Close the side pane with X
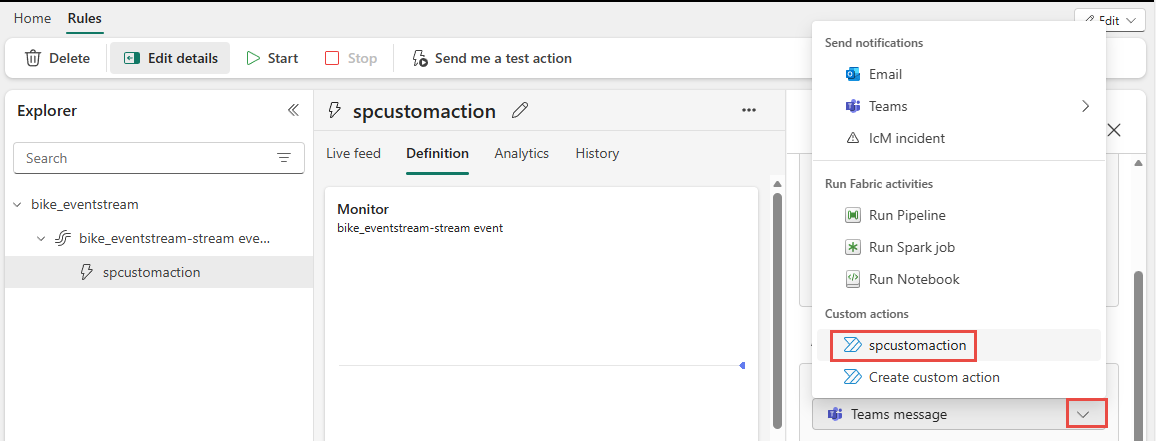Image resolution: width=1156 pixels, height=441 pixels. [x=1114, y=130]
